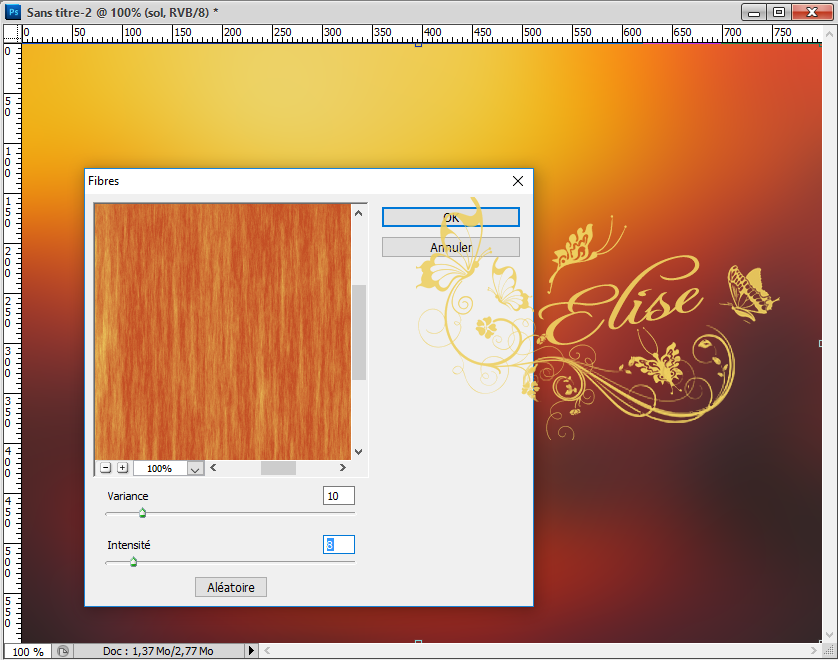Expand the Doc info status bar arrow

[x=251, y=651]
